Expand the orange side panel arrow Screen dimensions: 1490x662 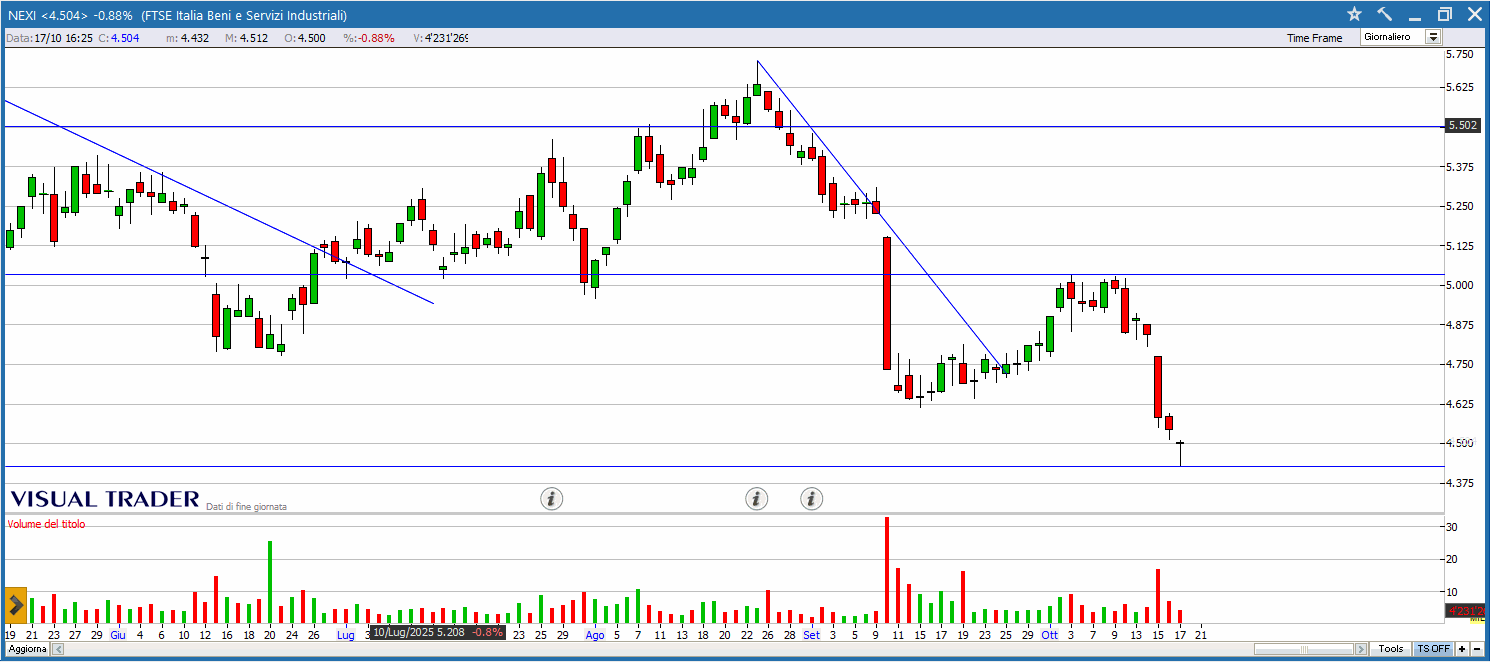[15, 604]
